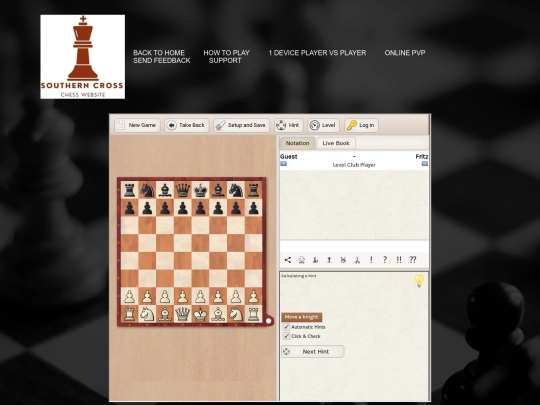The width and height of the screenshot is (540, 405).
Task: Start a New Game
Action: tap(137, 125)
